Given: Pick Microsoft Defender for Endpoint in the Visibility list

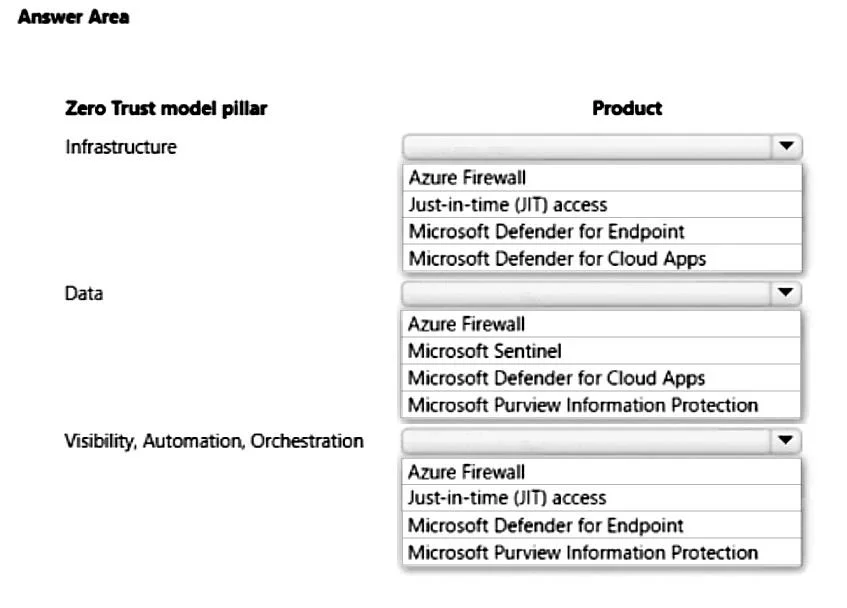Looking at the screenshot, I should point(601,525).
